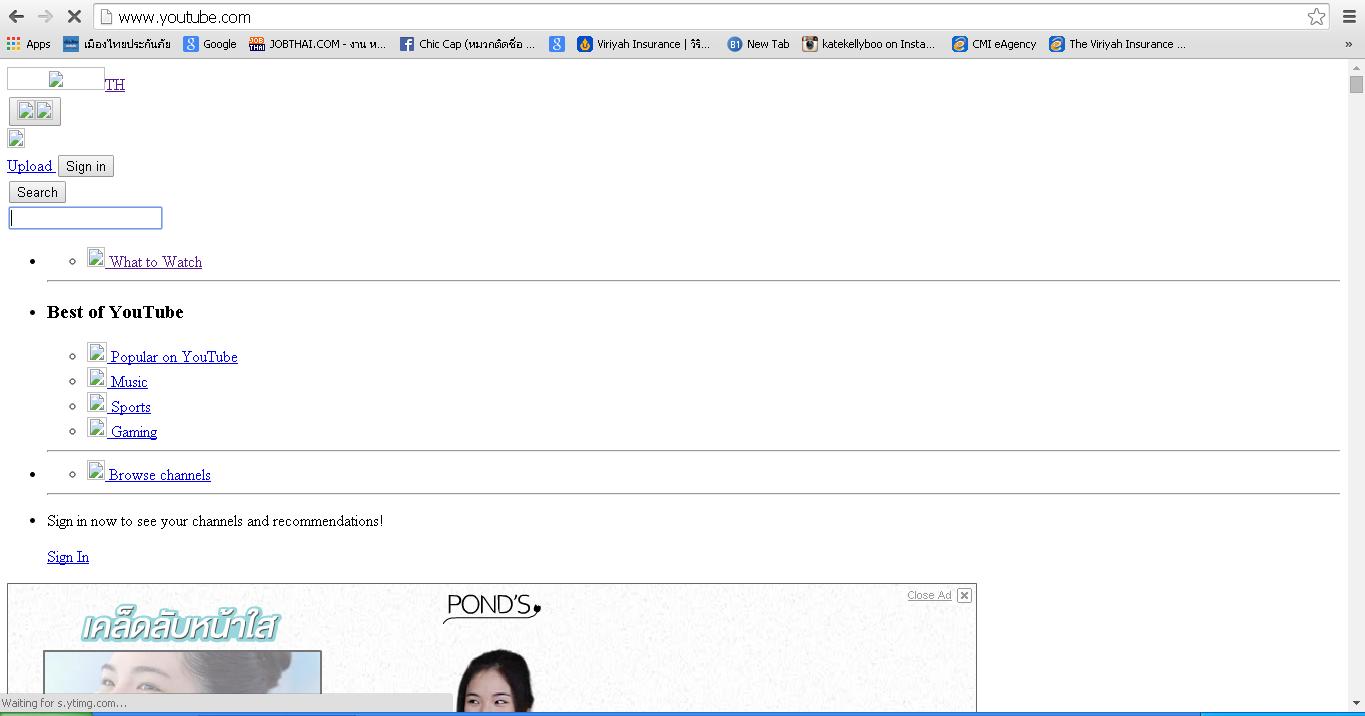Click the Upload link
The width and height of the screenshot is (1365, 716).
[30, 166]
